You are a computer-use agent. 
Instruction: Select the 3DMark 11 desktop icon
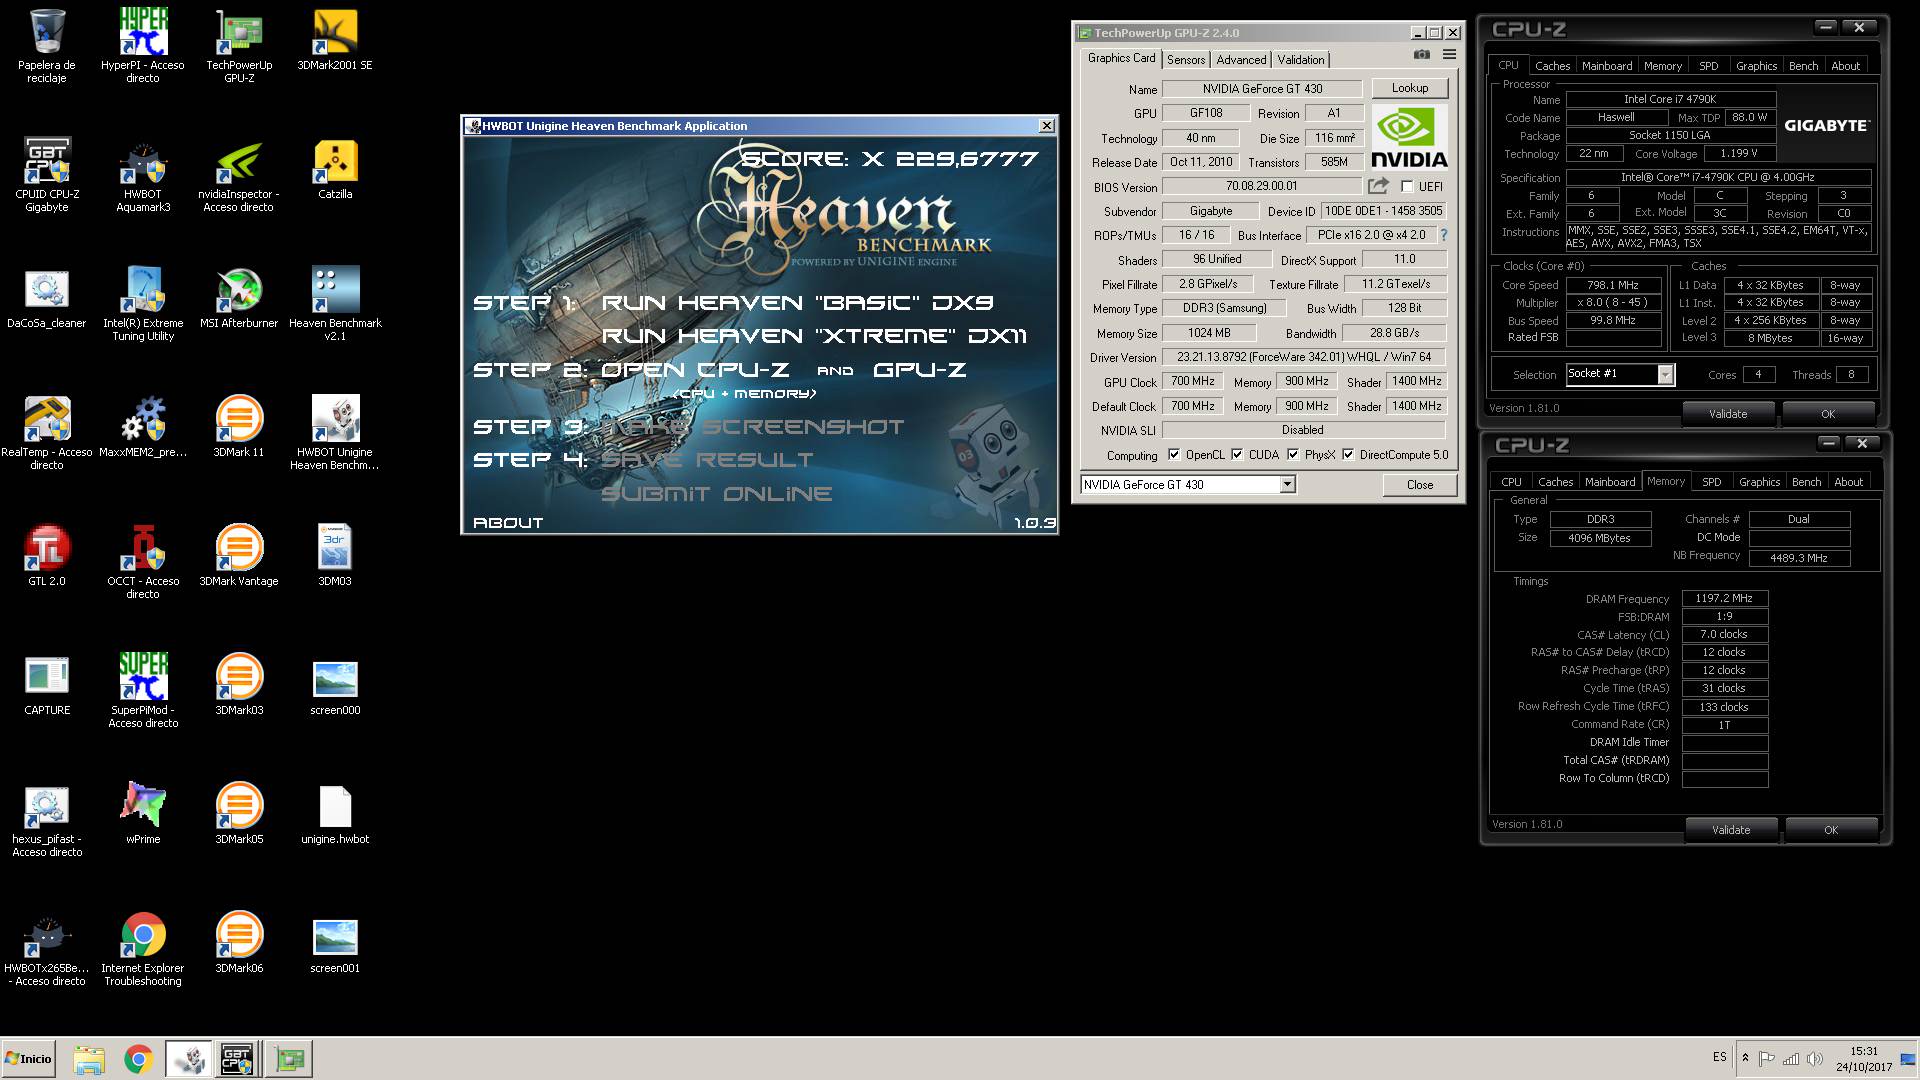pyautogui.click(x=239, y=427)
